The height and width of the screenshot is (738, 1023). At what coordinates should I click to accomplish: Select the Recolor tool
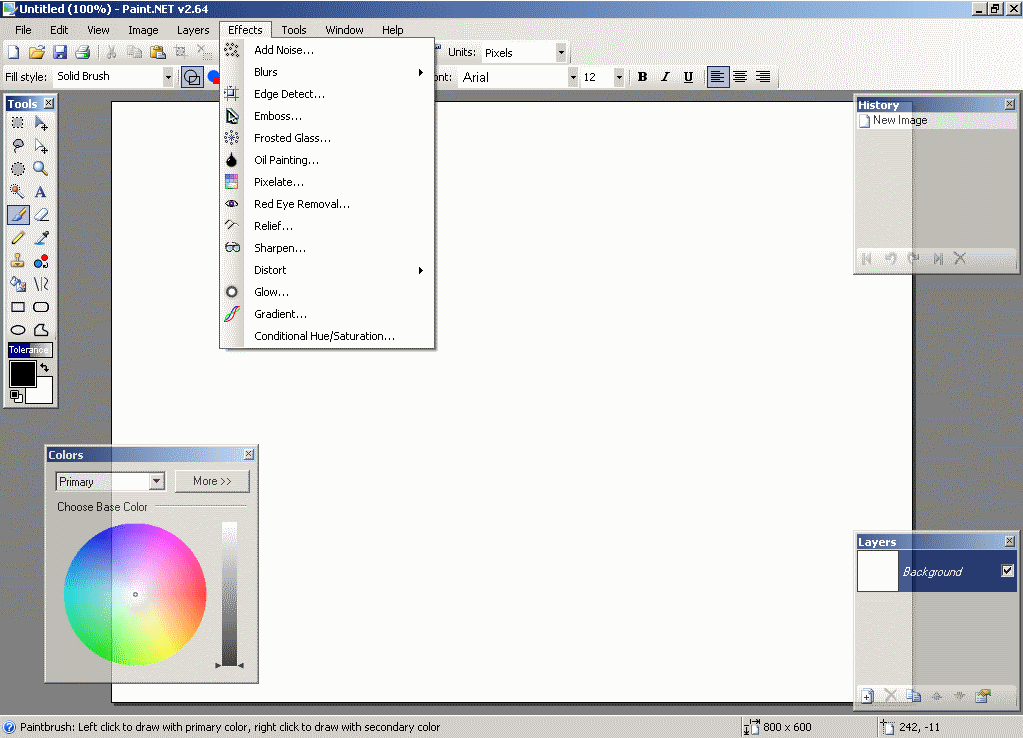point(40,261)
